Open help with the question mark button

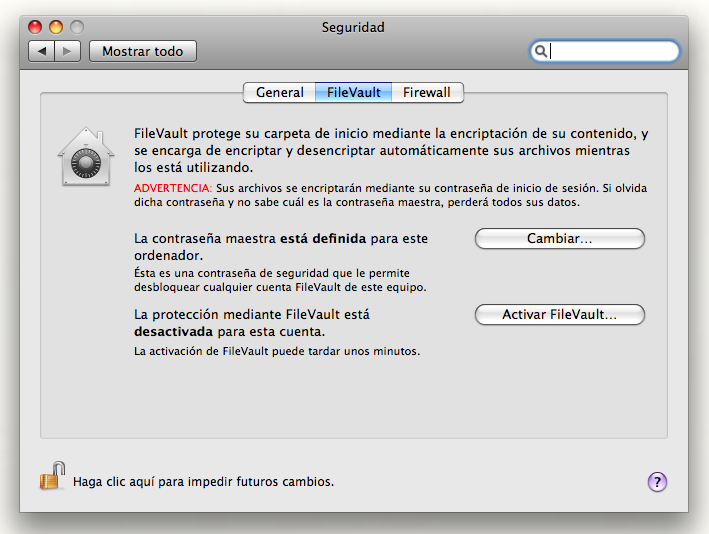(657, 482)
